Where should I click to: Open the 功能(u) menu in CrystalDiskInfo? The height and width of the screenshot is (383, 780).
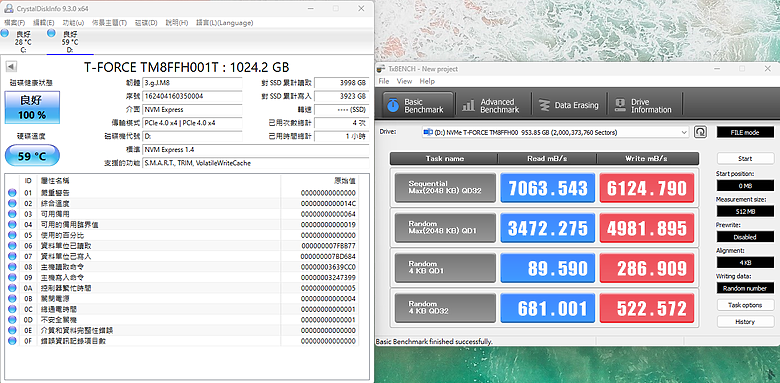click(73, 23)
